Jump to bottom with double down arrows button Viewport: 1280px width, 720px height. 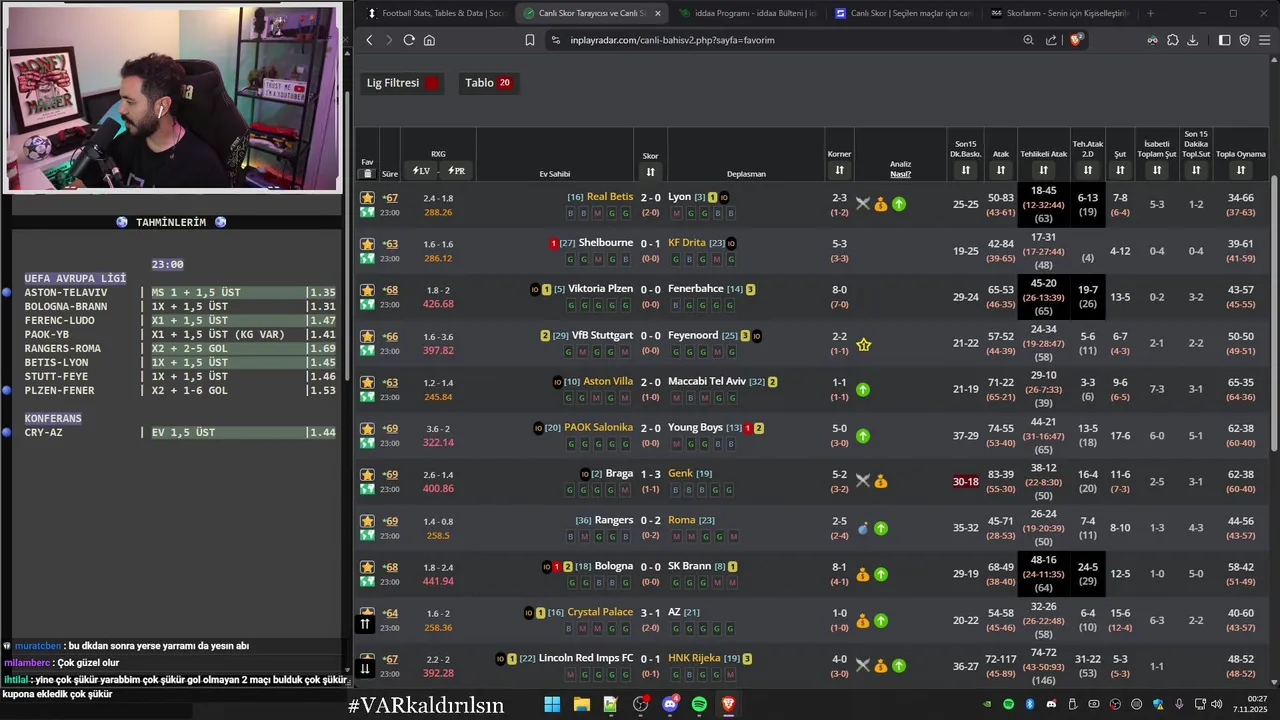coord(365,669)
